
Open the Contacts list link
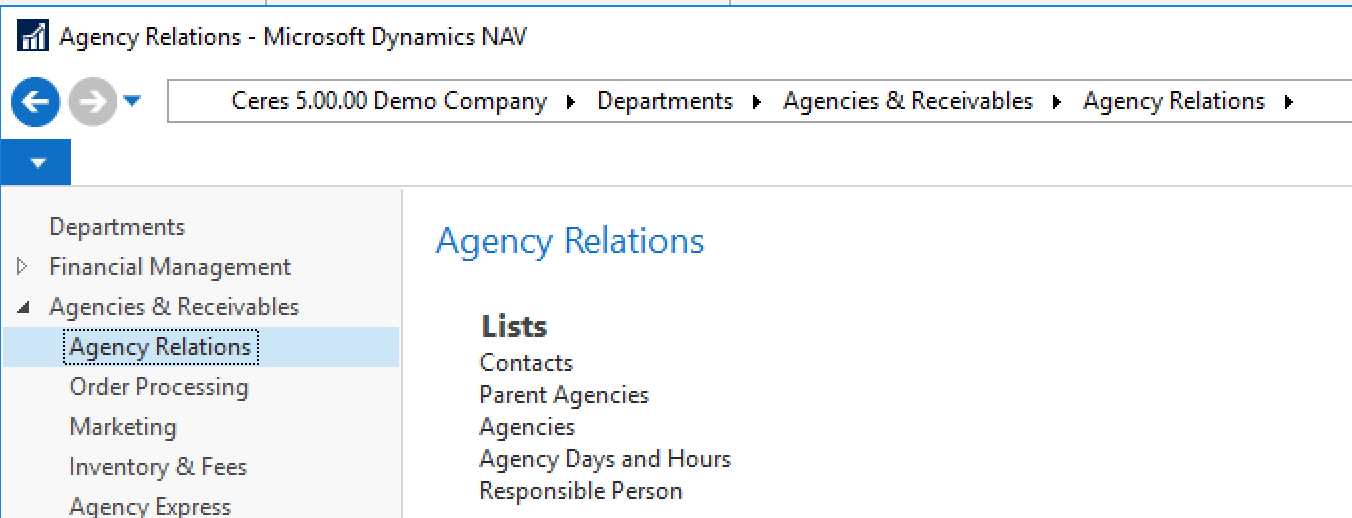526,363
